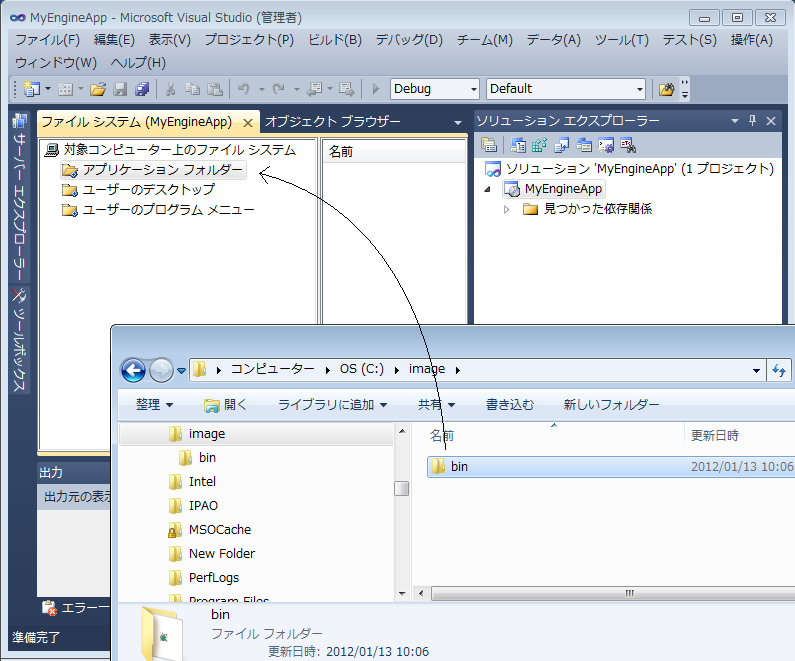Viewport: 795px width, 661px height.
Task: Open the Custom Actions Editor icon
Action: coord(606,145)
